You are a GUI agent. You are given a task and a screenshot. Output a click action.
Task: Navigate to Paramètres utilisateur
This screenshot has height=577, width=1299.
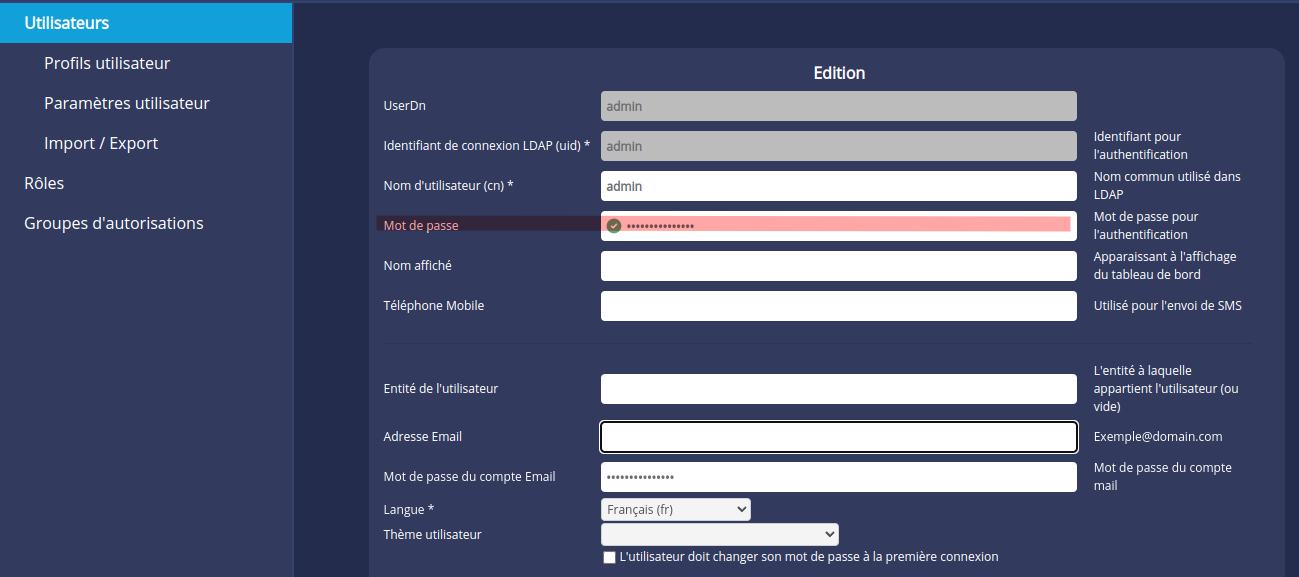click(127, 102)
